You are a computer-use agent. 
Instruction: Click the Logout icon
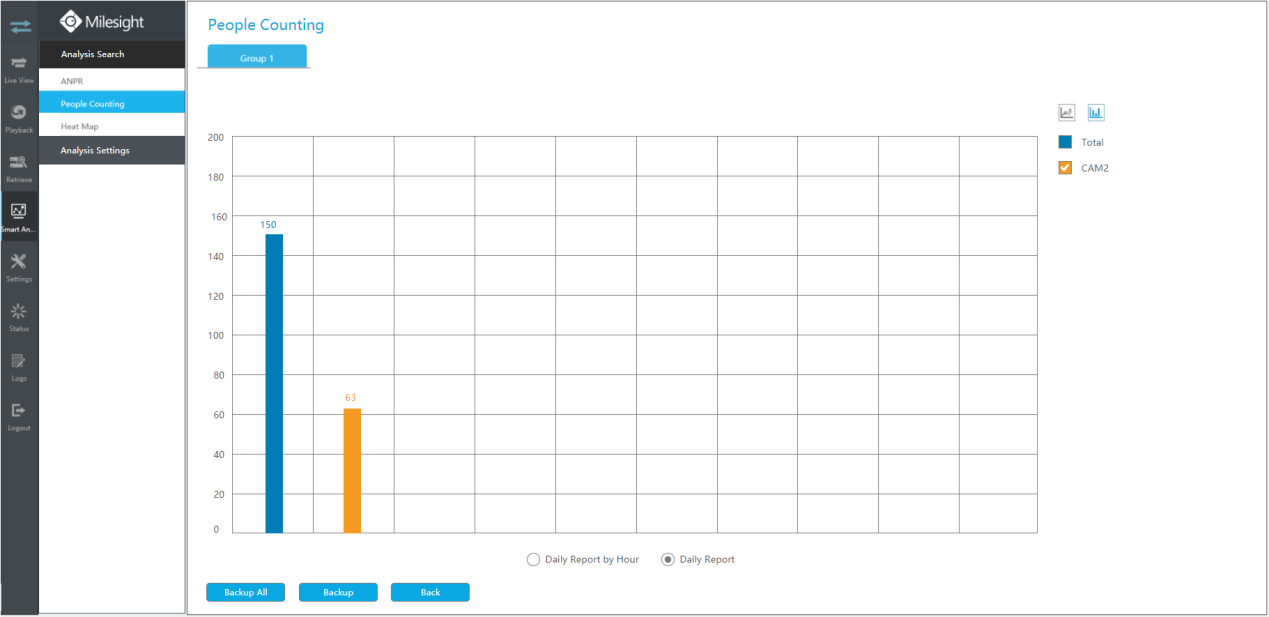pyautogui.click(x=19, y=415)
